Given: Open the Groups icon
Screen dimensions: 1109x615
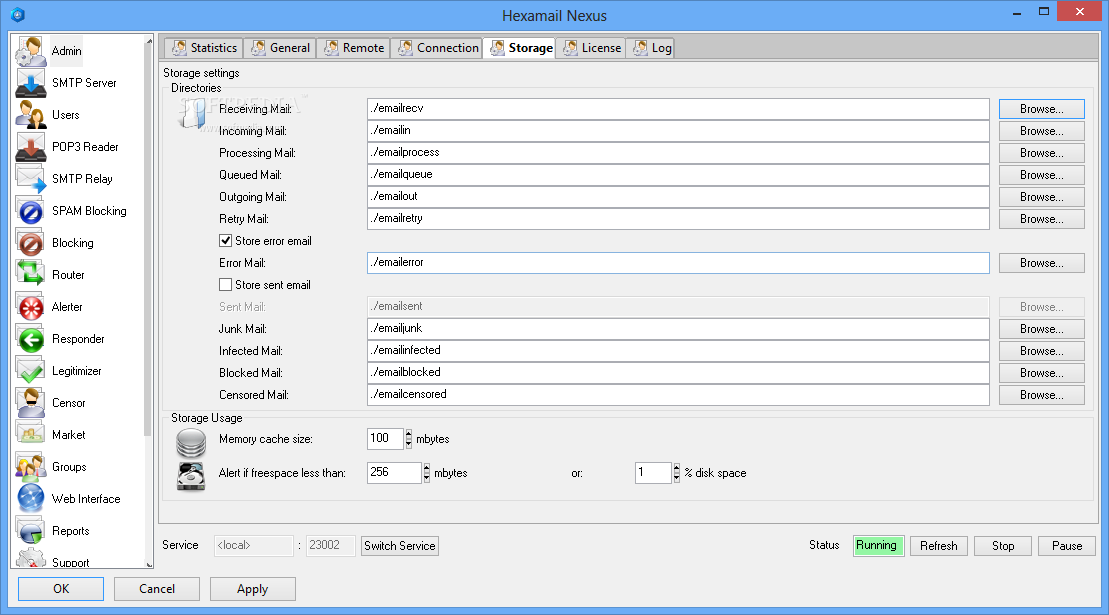Looking at the screenshot, I should [30, 467].
